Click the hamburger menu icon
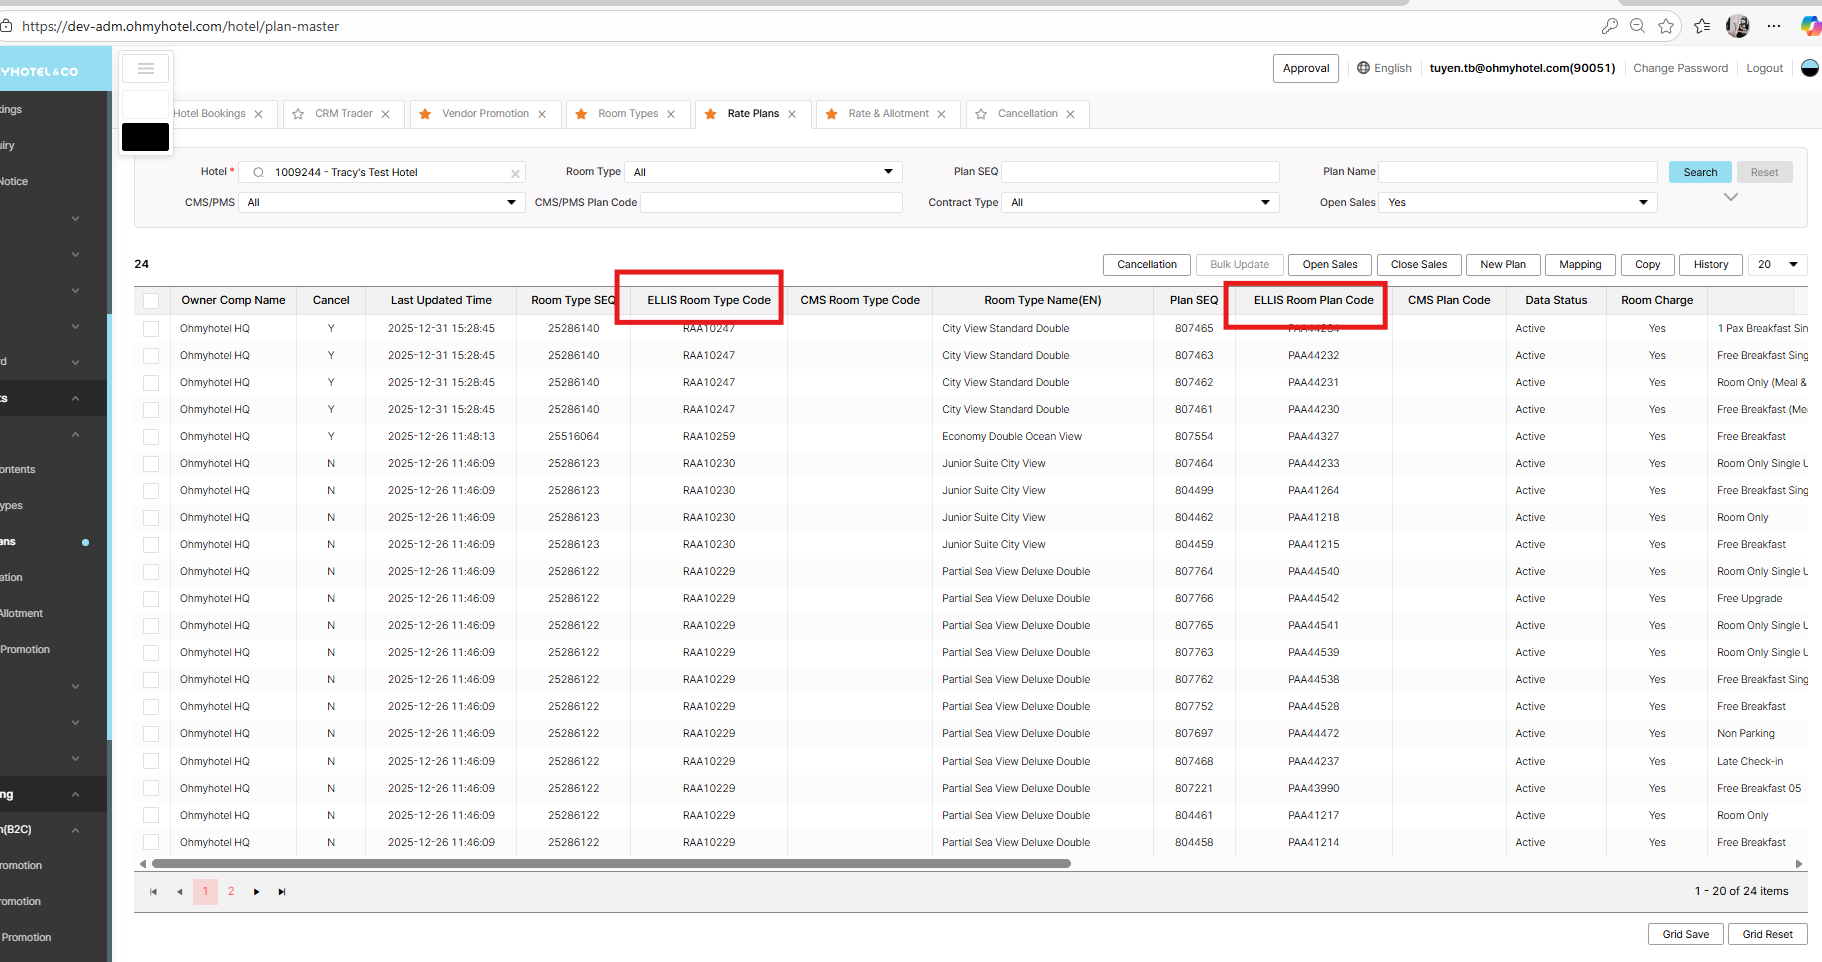 pos(145,69)
